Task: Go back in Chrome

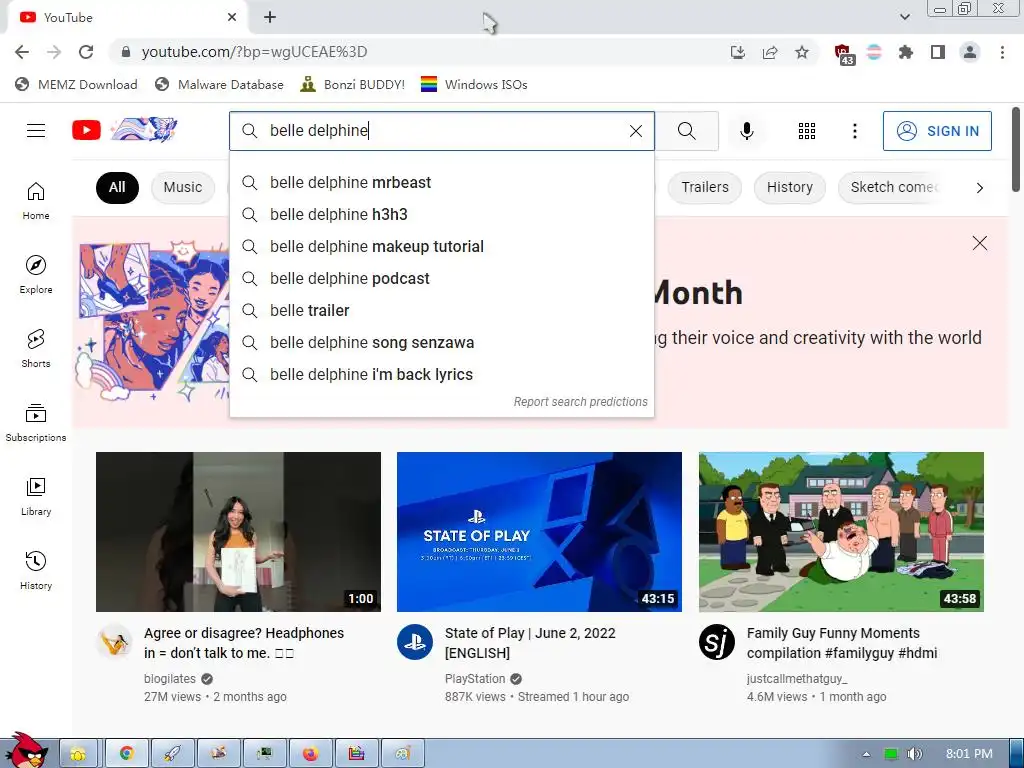Action: (x=22, y=52)
